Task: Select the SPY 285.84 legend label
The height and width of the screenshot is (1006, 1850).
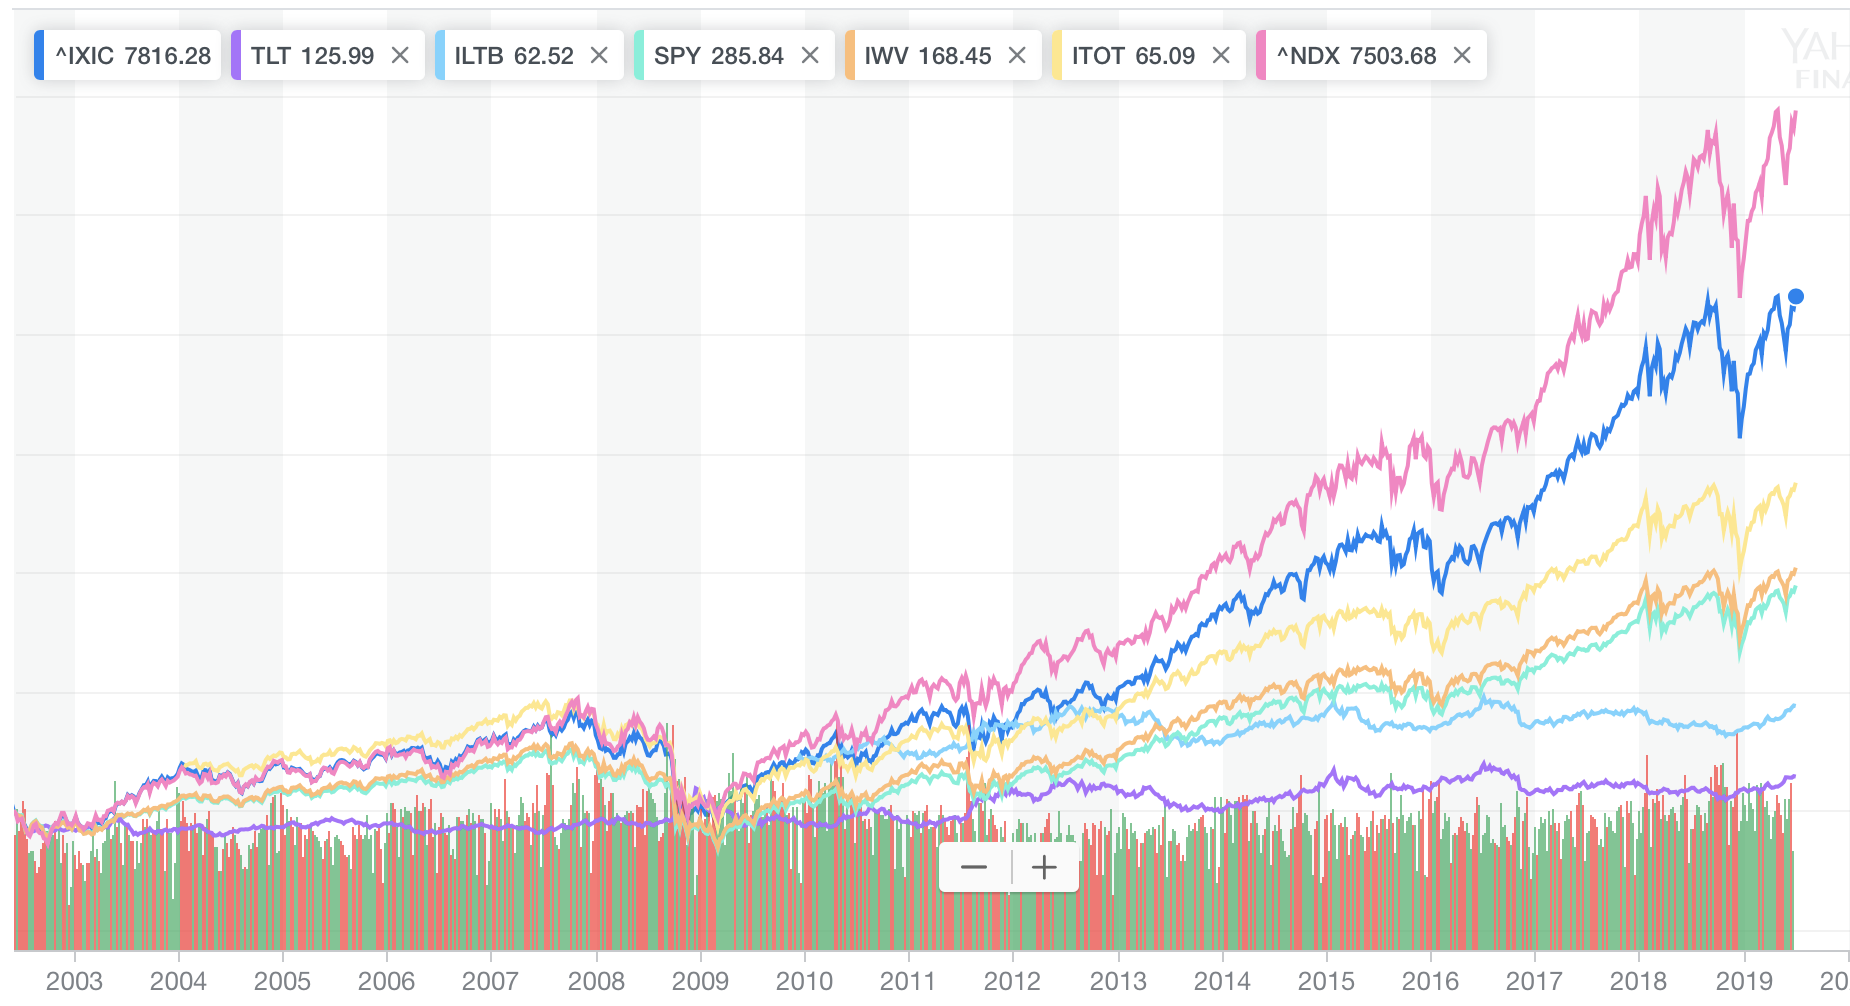Action: point(718,56)
